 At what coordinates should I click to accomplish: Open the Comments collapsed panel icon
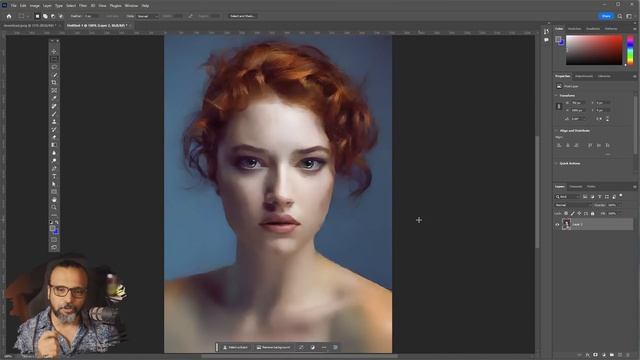pos(546,40)
